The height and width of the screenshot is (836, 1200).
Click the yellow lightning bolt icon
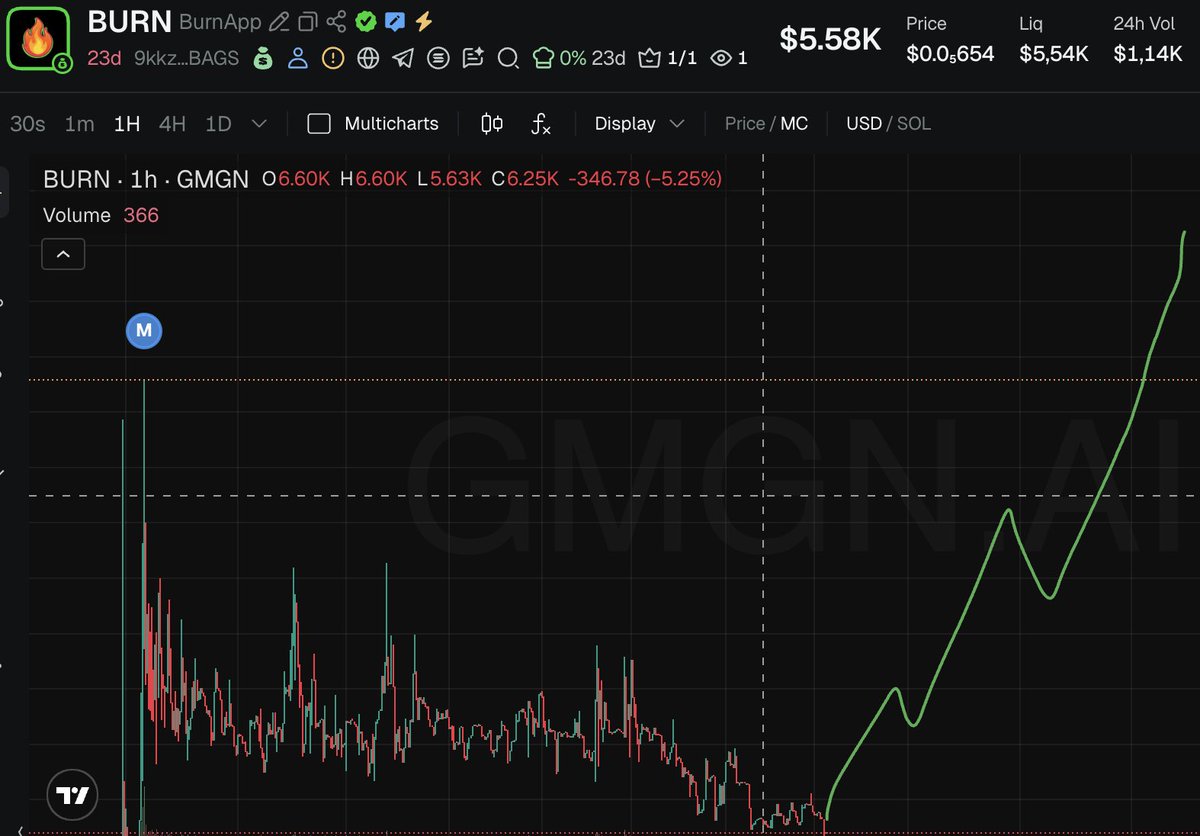[424, 21]
